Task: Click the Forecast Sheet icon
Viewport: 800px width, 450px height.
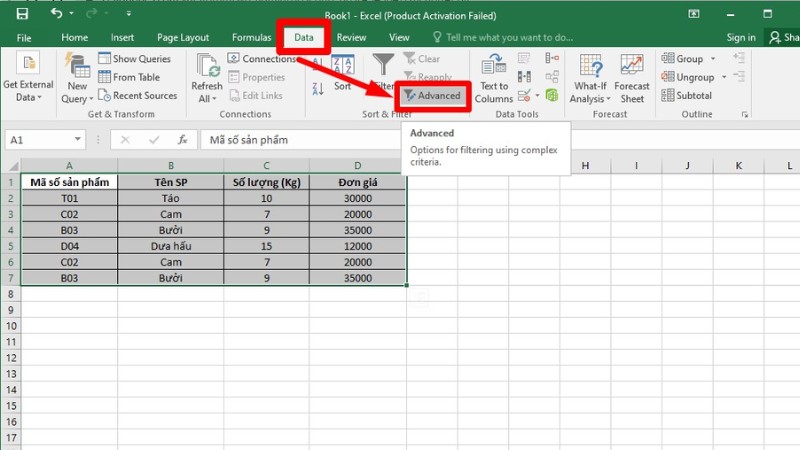Action: click(x=632, y=78)
